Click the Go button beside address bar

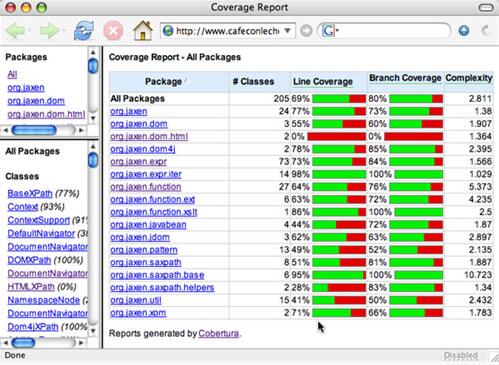point(306,31)
